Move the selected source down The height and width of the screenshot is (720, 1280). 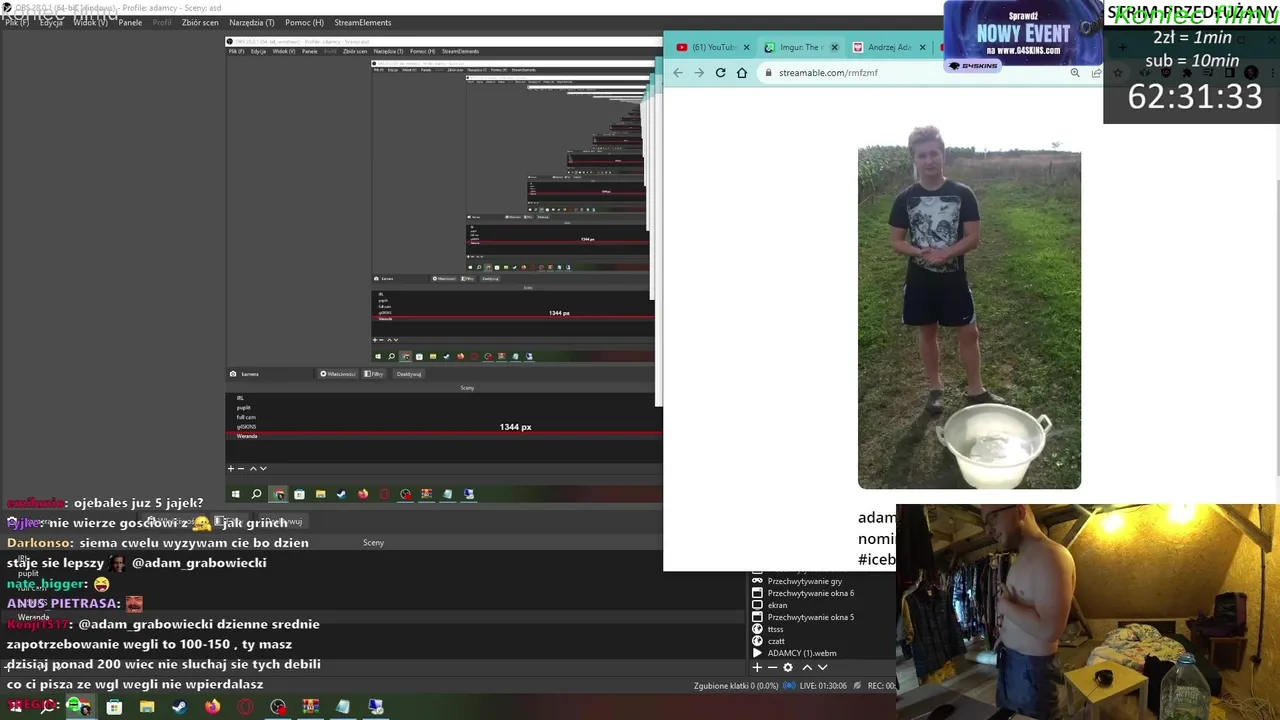tap(822, 667)
